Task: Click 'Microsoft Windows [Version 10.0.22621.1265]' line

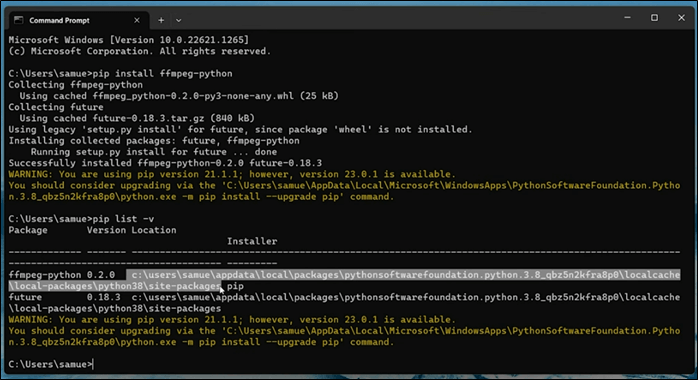Action: point(129,40)
